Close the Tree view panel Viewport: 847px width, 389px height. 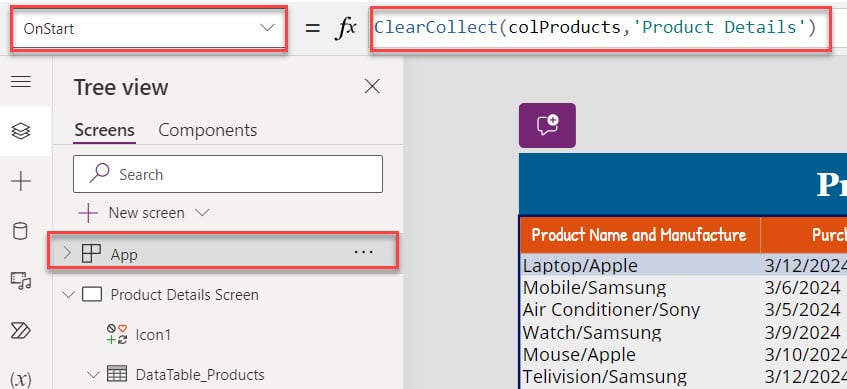tap(372, 86)
